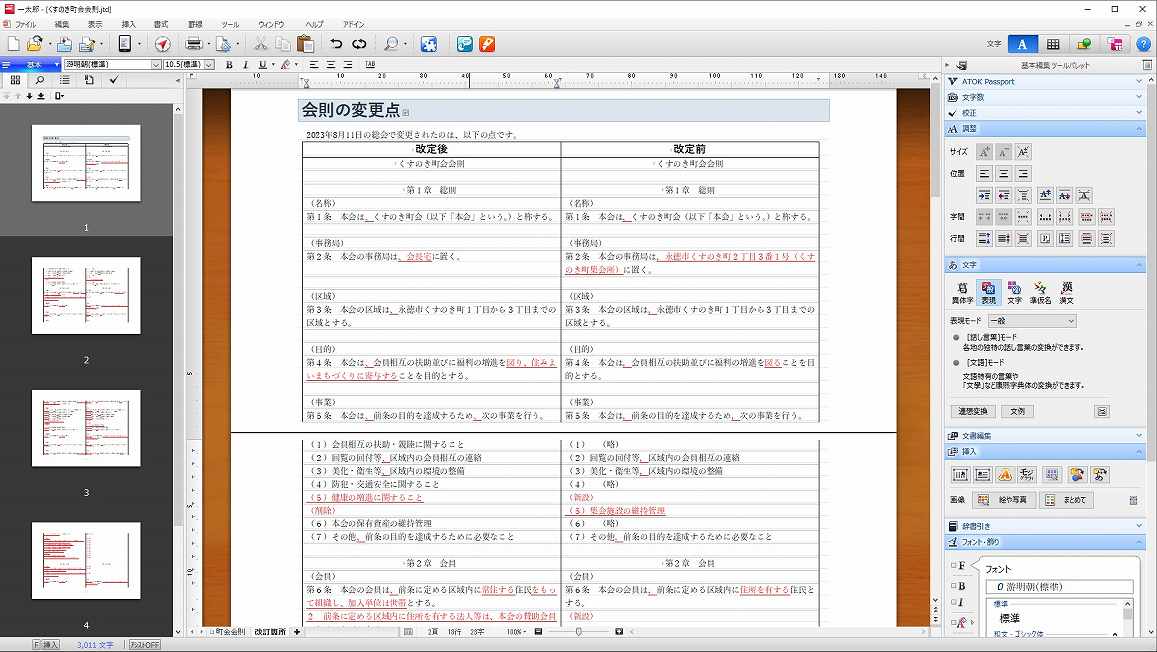Open the 書式 menu

click(160, 23)
